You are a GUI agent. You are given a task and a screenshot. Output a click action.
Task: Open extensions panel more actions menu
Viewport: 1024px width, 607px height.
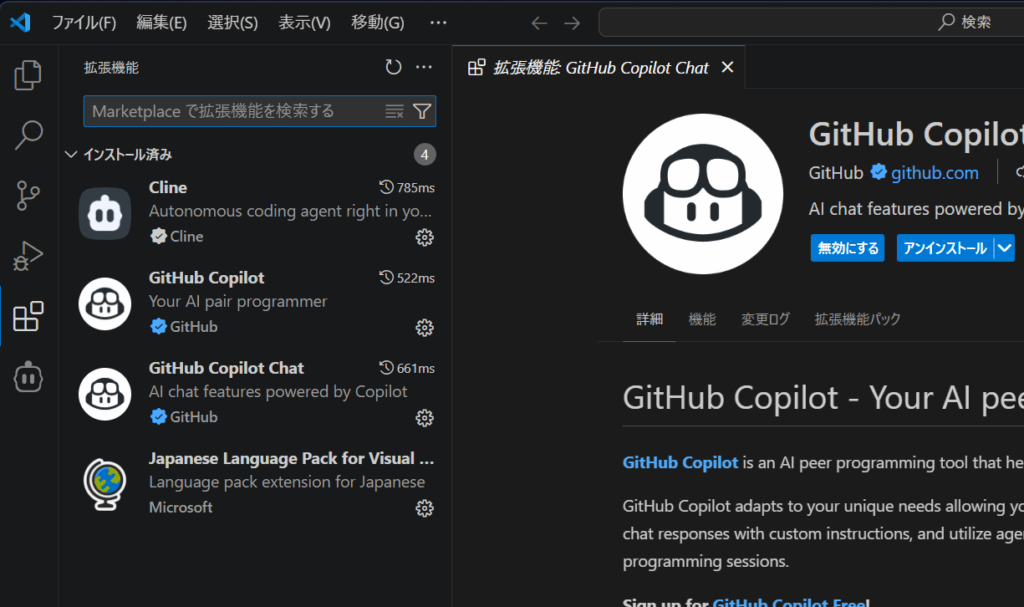coord(424,67)
